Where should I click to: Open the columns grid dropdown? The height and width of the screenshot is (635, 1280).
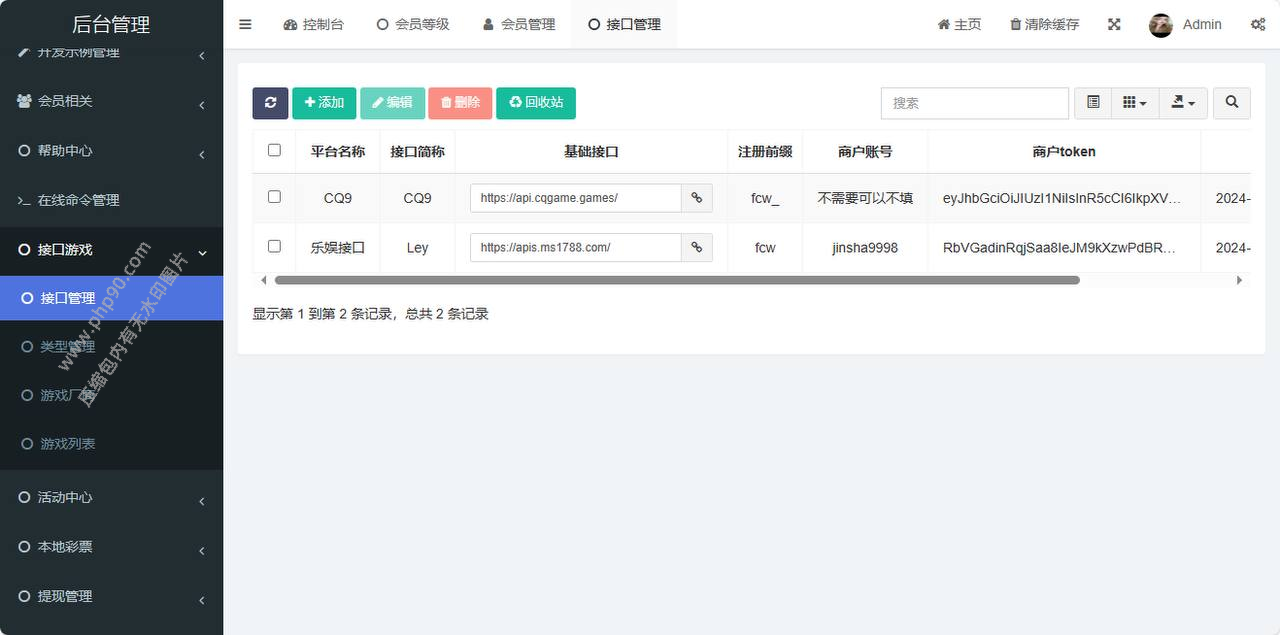tap(1134, 103)
